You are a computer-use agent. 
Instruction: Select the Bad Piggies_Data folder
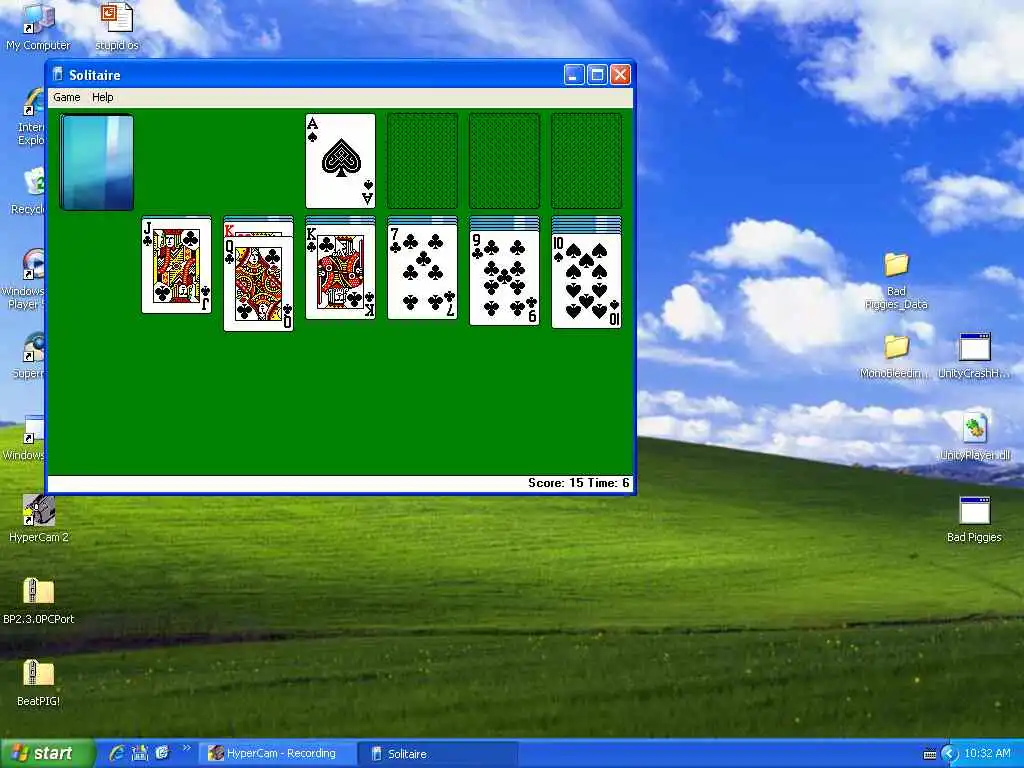896,281
